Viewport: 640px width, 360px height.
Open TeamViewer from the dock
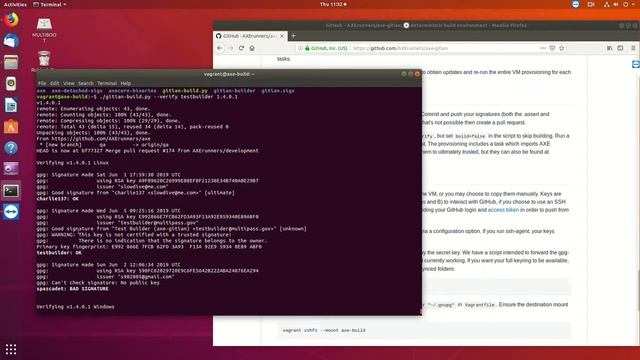tap(11, 212)
